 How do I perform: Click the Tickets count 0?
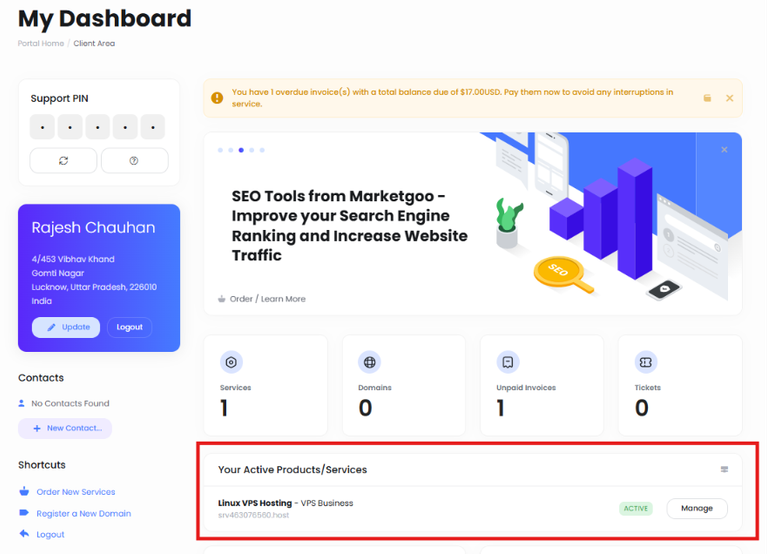[x=642, y=408]
